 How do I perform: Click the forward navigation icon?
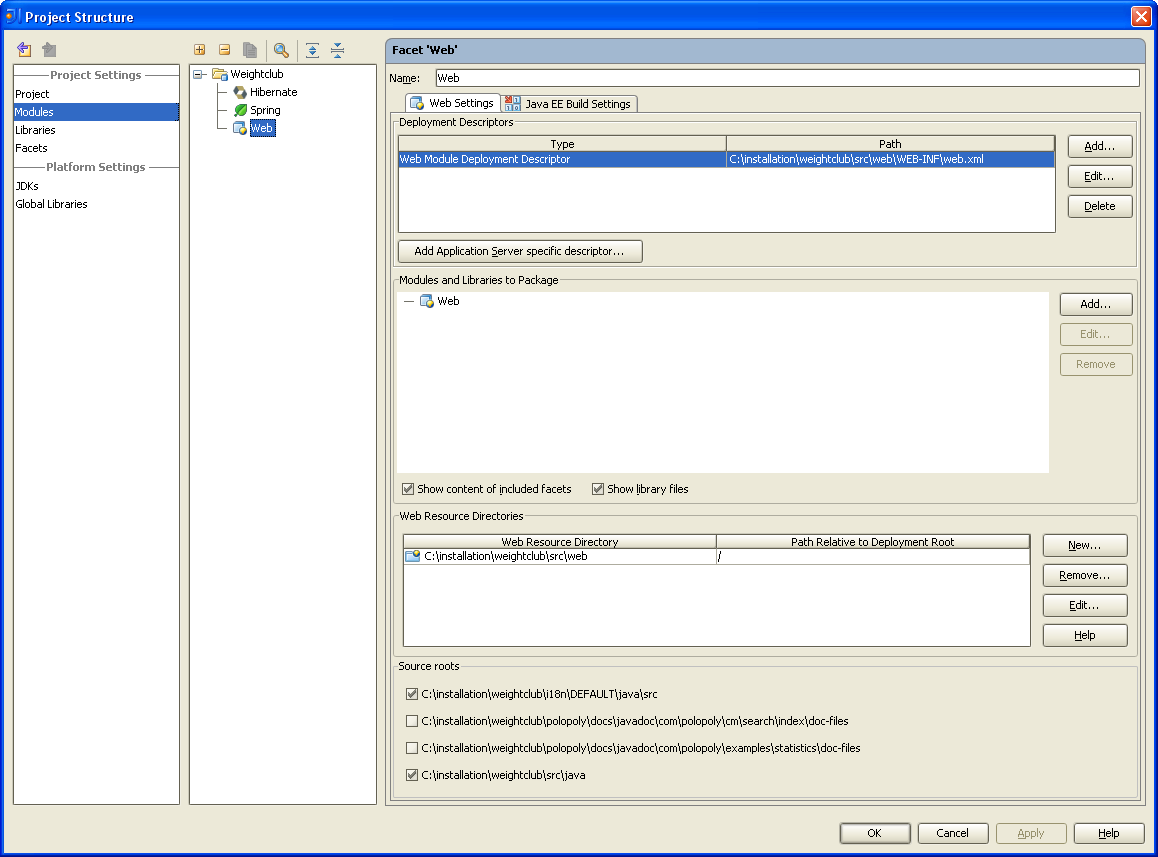click(x=49, y=49)
